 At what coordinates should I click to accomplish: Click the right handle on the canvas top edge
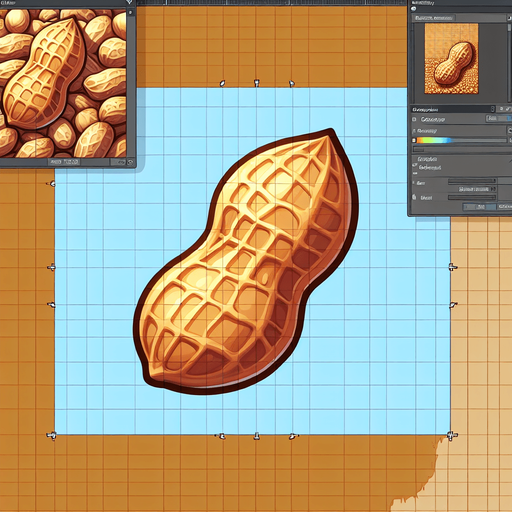(x=291, y=83)
